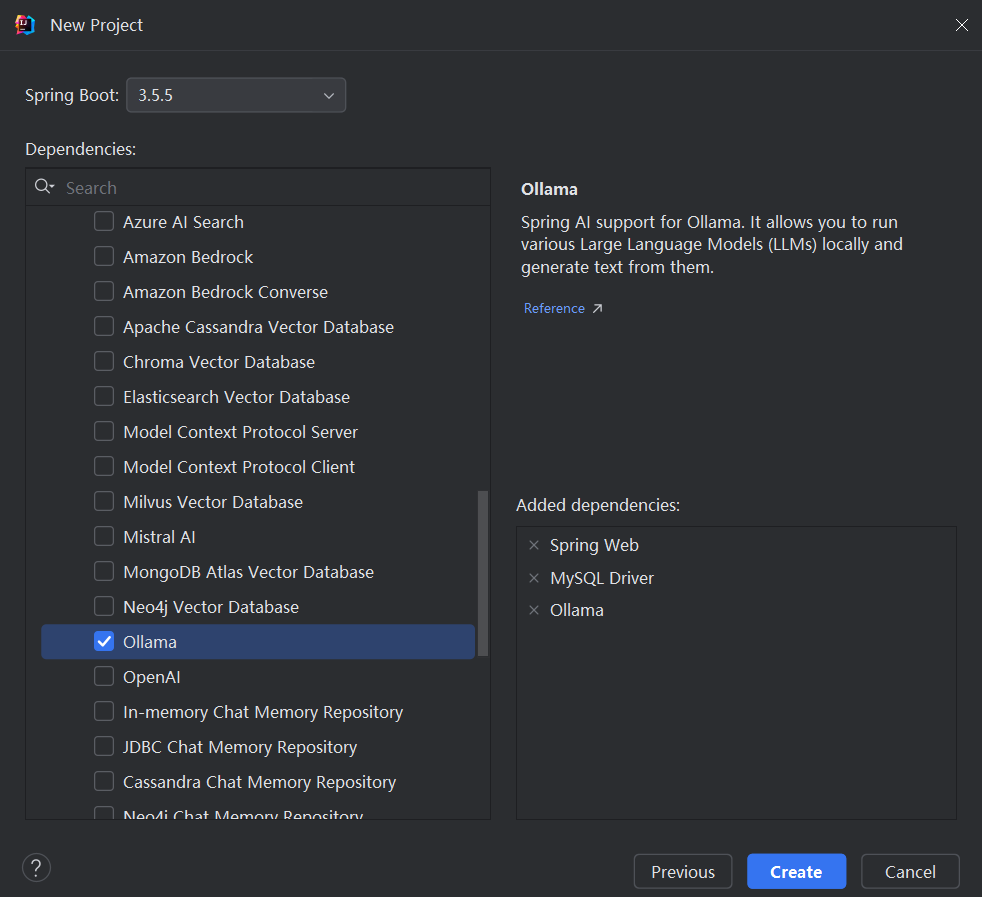982x897 pixels.
Task: Select Ollama in added dependencies list
Action: pyautogui.click(x=577, y=610)
